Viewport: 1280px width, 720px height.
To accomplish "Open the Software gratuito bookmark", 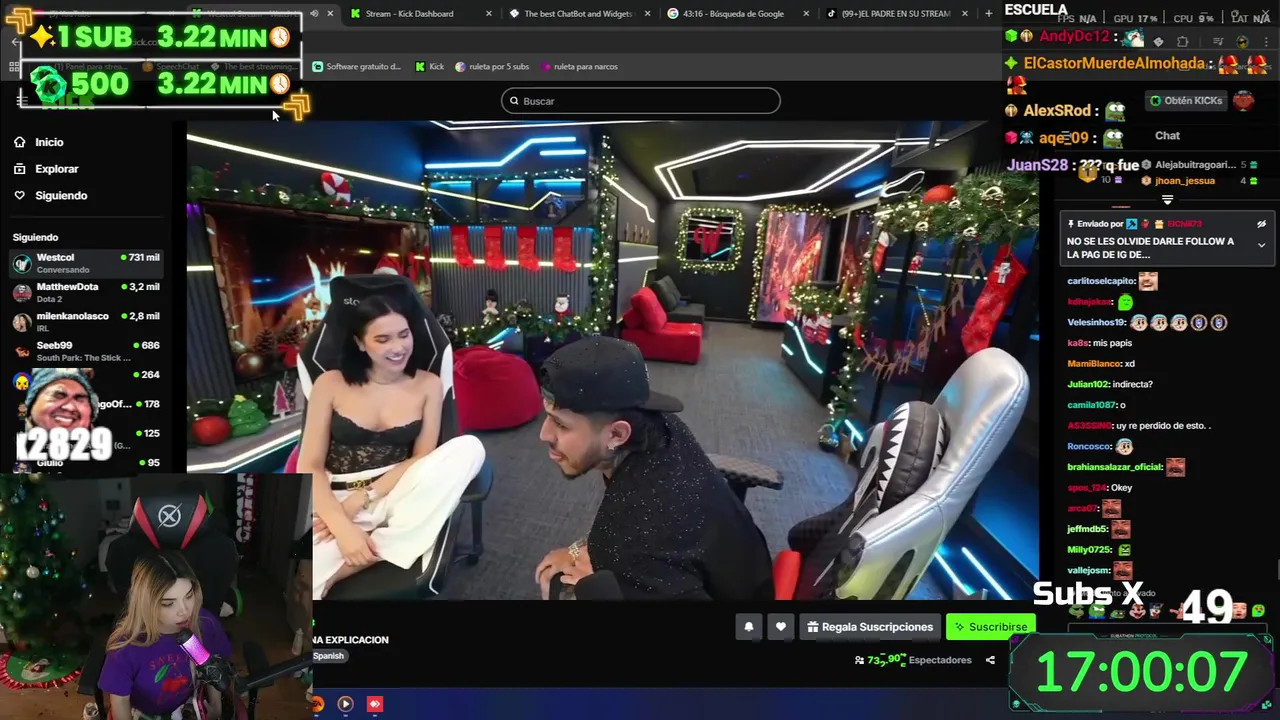I will (x=357, y=67).
